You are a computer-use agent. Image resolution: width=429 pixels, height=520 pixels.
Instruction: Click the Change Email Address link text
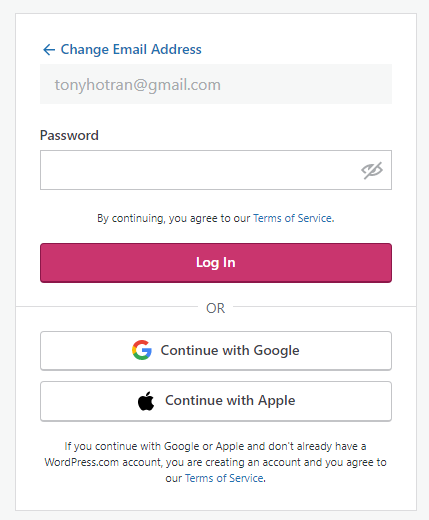[131, 49]
